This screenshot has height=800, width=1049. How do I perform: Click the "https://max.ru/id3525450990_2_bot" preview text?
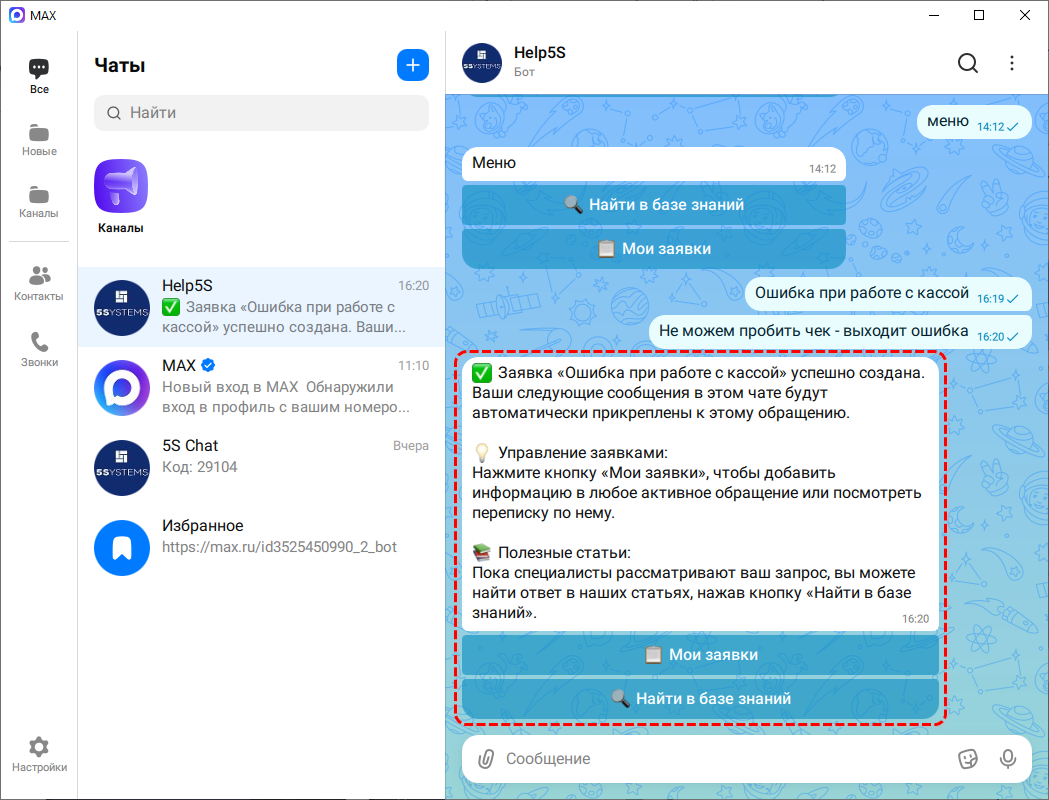pyautogui.click(x=279, y=547)
